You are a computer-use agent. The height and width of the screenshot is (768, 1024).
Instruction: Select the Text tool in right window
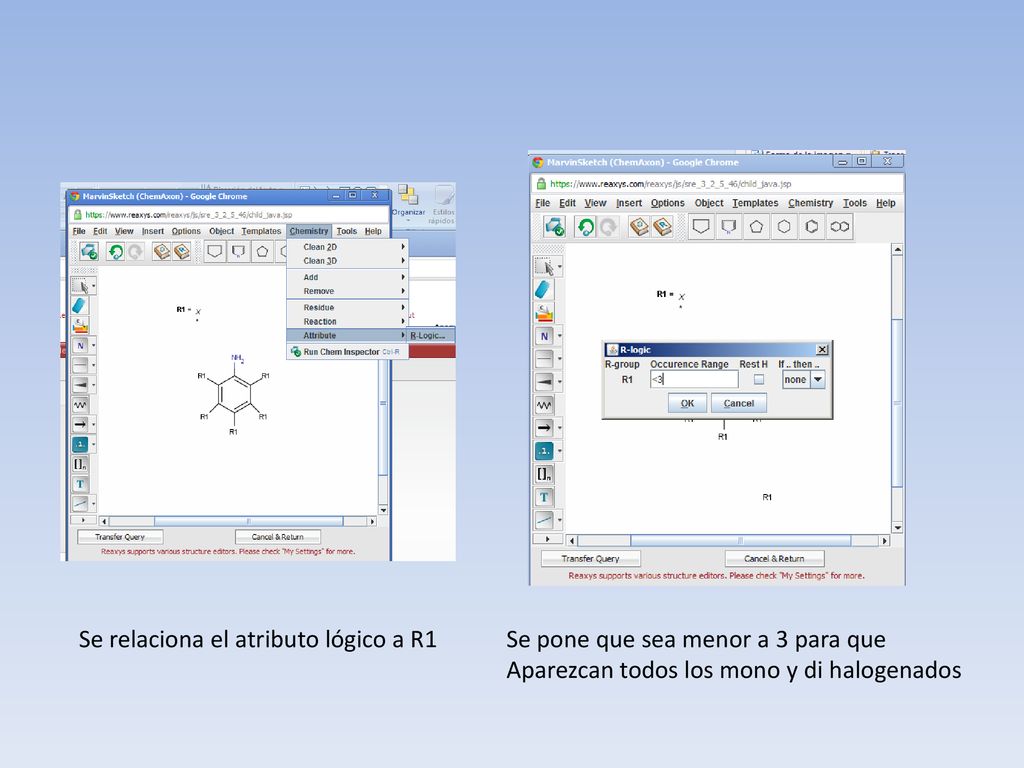(x=543, y=497)
